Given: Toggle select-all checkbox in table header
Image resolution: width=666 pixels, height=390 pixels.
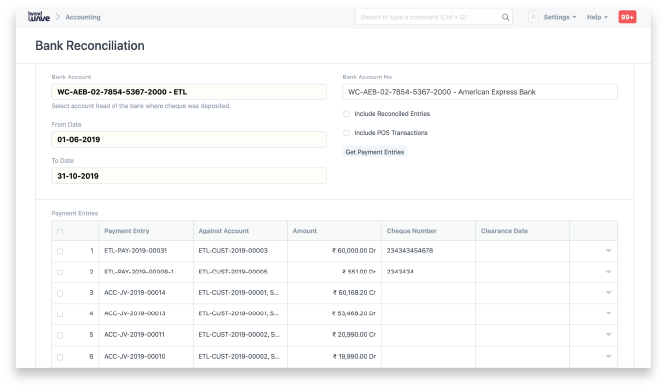Looking at the screenshot, I should coord(60,232).
